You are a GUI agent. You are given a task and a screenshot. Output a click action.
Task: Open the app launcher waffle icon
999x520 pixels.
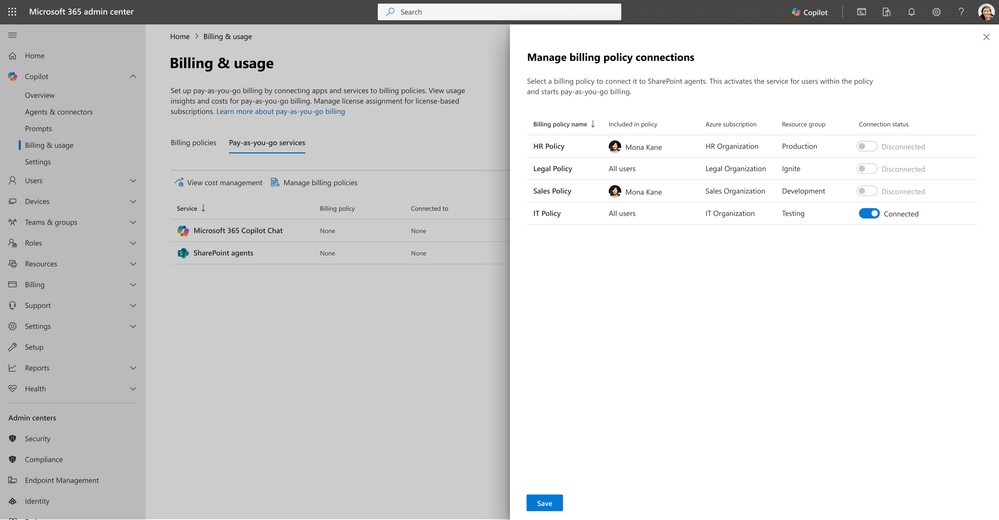click(12, 12)
